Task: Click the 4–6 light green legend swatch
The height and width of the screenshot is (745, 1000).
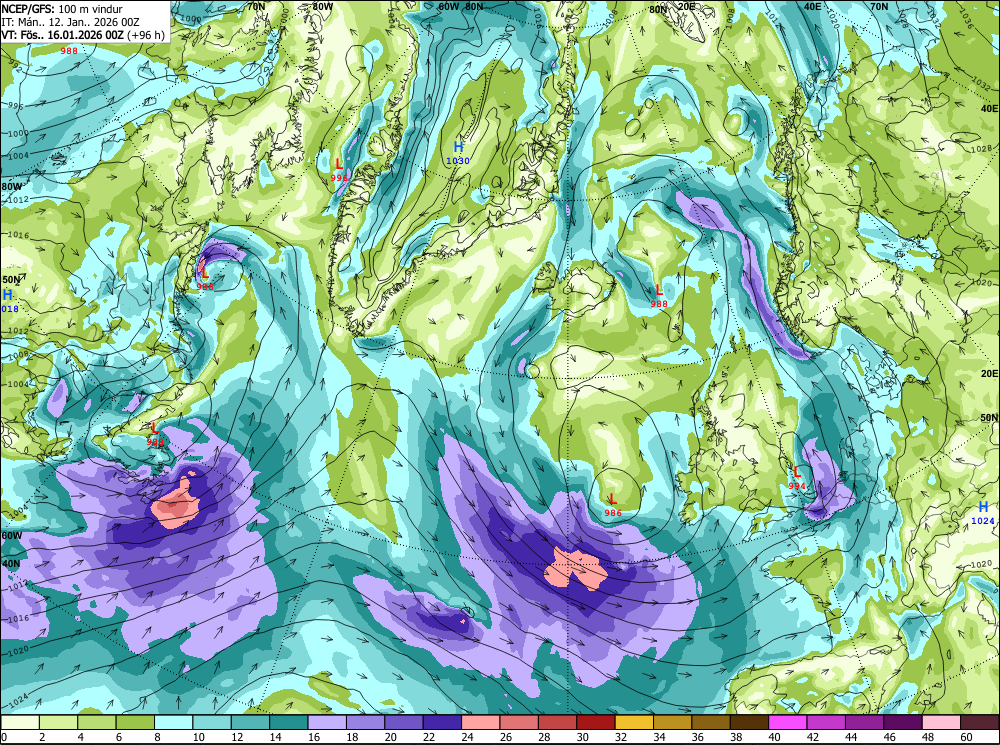Action: (x=97, y=722)
